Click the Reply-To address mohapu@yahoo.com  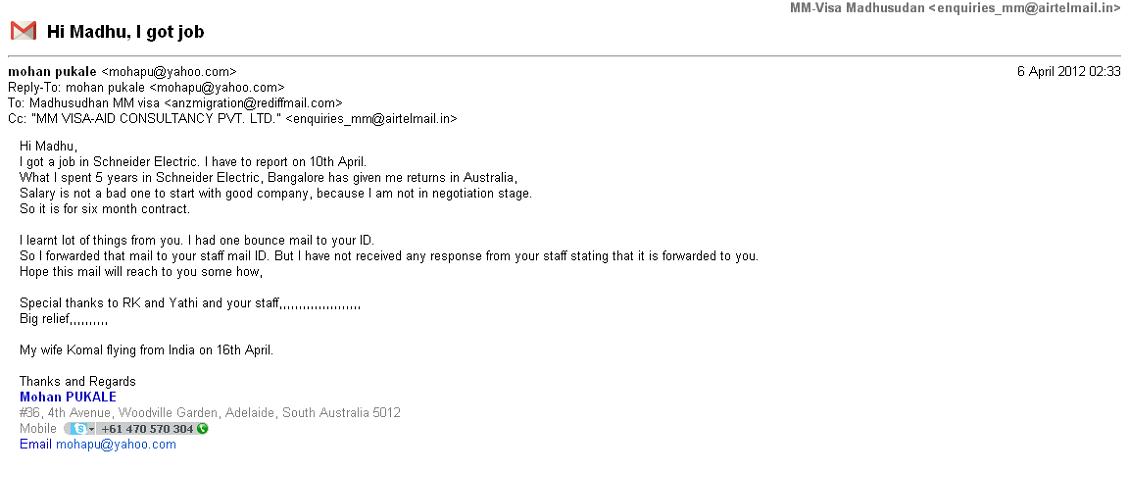pos(217,87)
